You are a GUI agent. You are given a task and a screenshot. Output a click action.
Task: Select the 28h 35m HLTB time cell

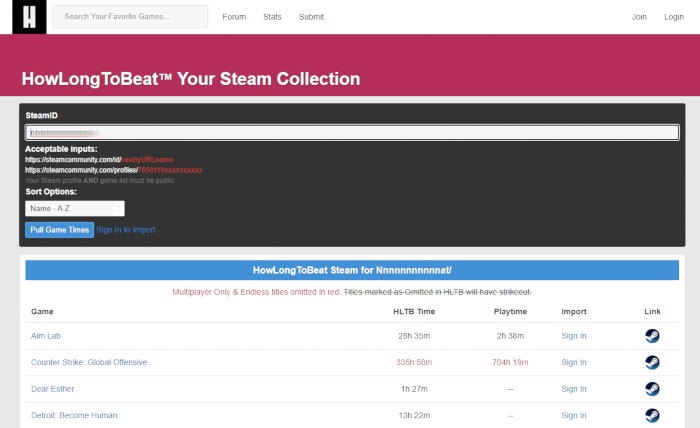[414, 336]
